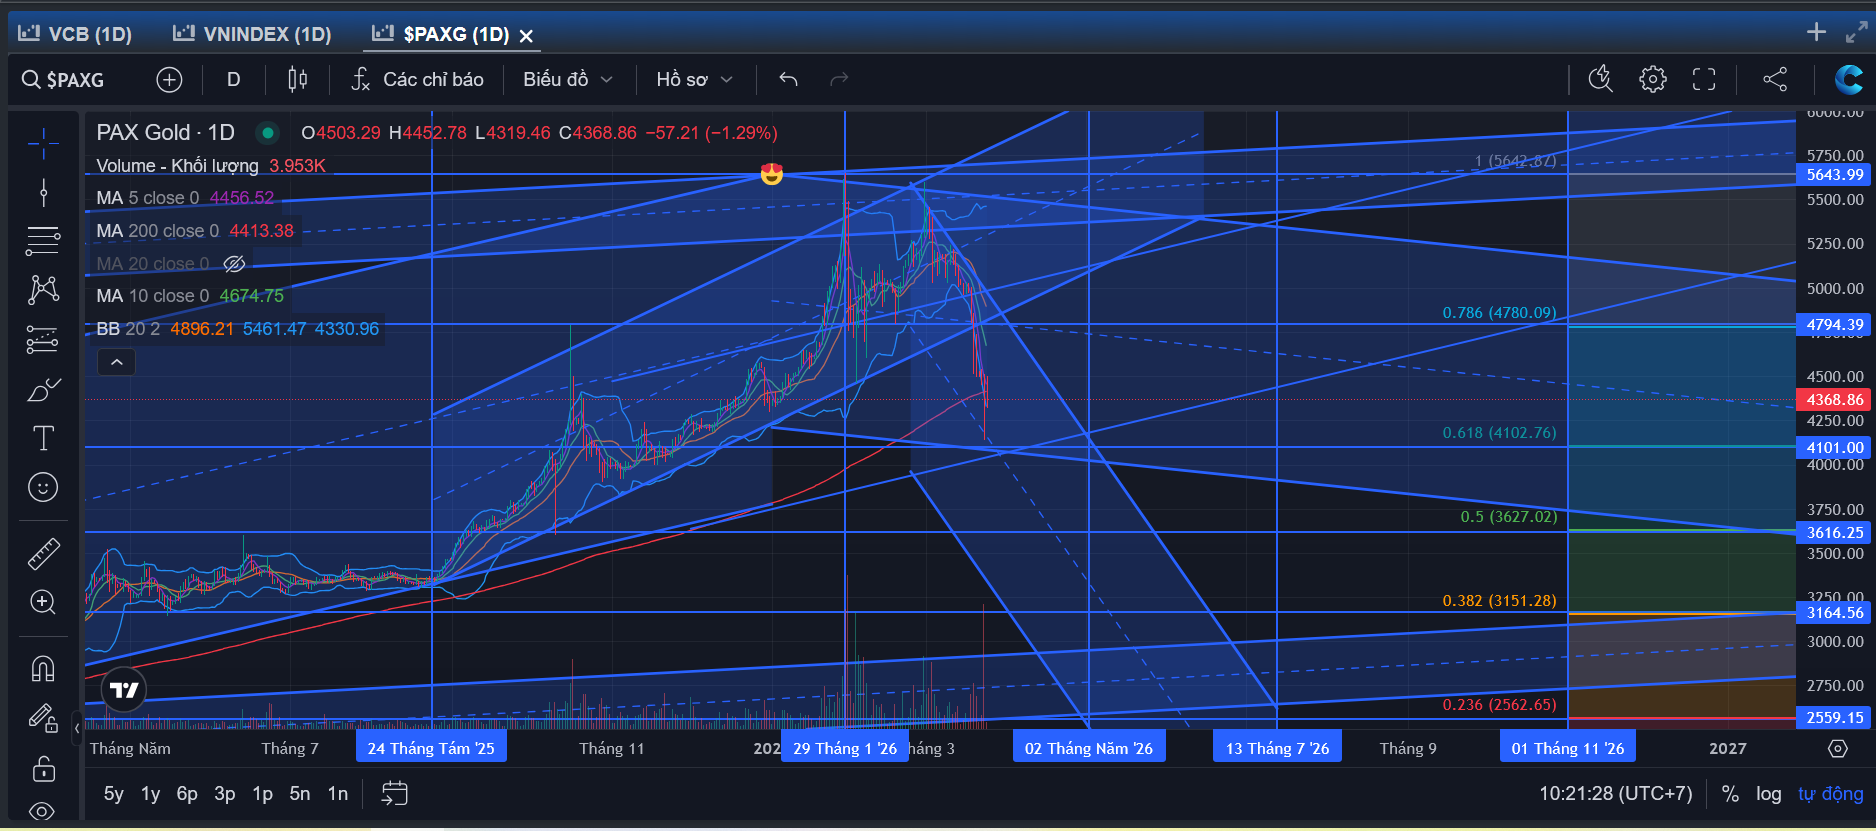The image size is (1876, 831).
Task: Select the Text annotation tool
Action: (x=43, y=438)
